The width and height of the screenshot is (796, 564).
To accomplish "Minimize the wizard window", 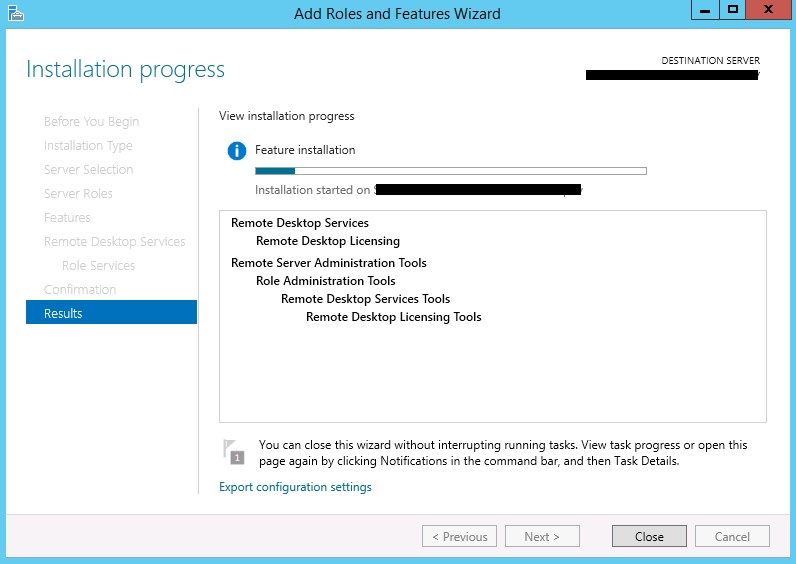I will coord(705,10).
